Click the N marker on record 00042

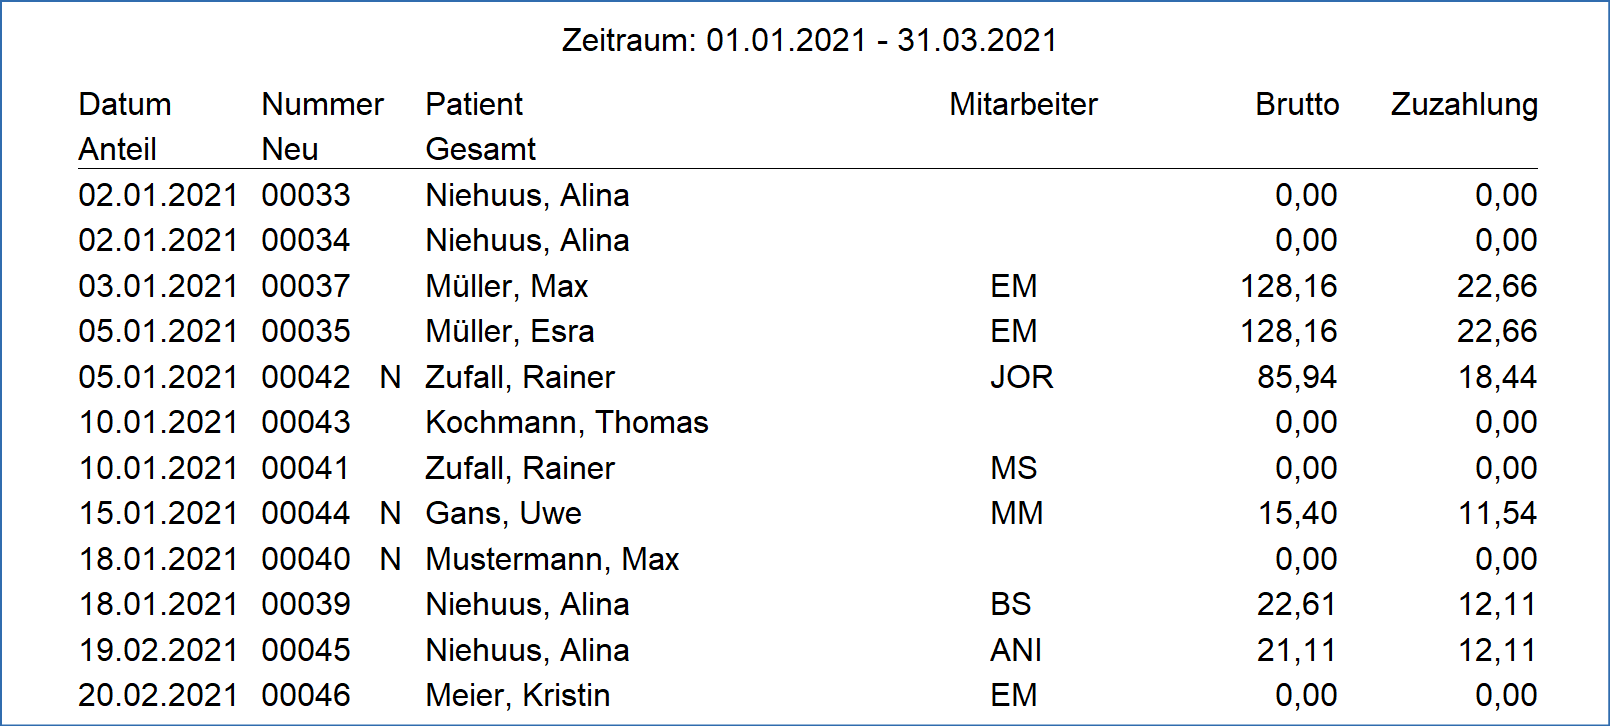390,377
